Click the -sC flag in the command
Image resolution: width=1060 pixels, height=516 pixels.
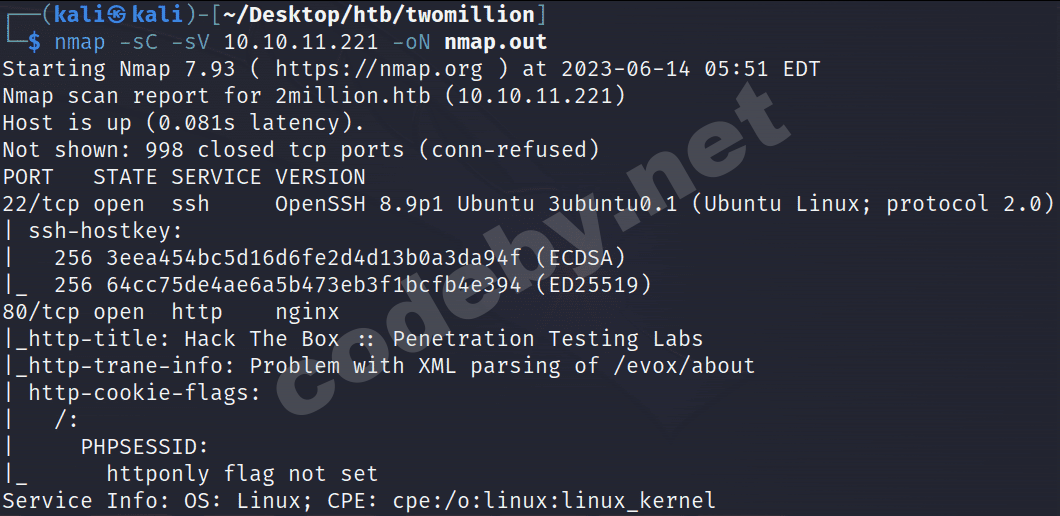pyautogui.click(x=140, y=42)
